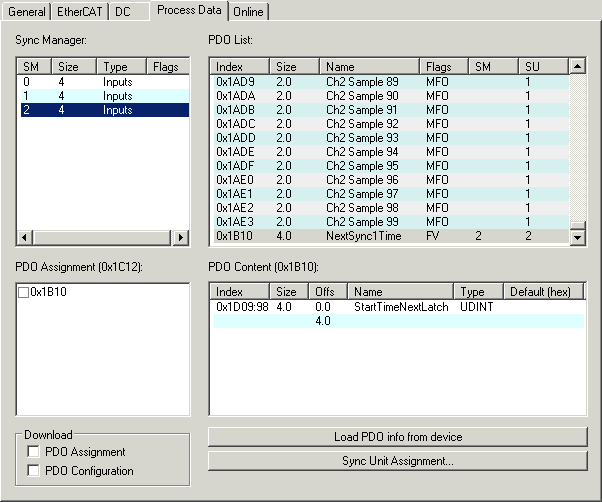Click PDO Content Name column header
This screenshot has width=602, height=502.
[x=400, y=292]
